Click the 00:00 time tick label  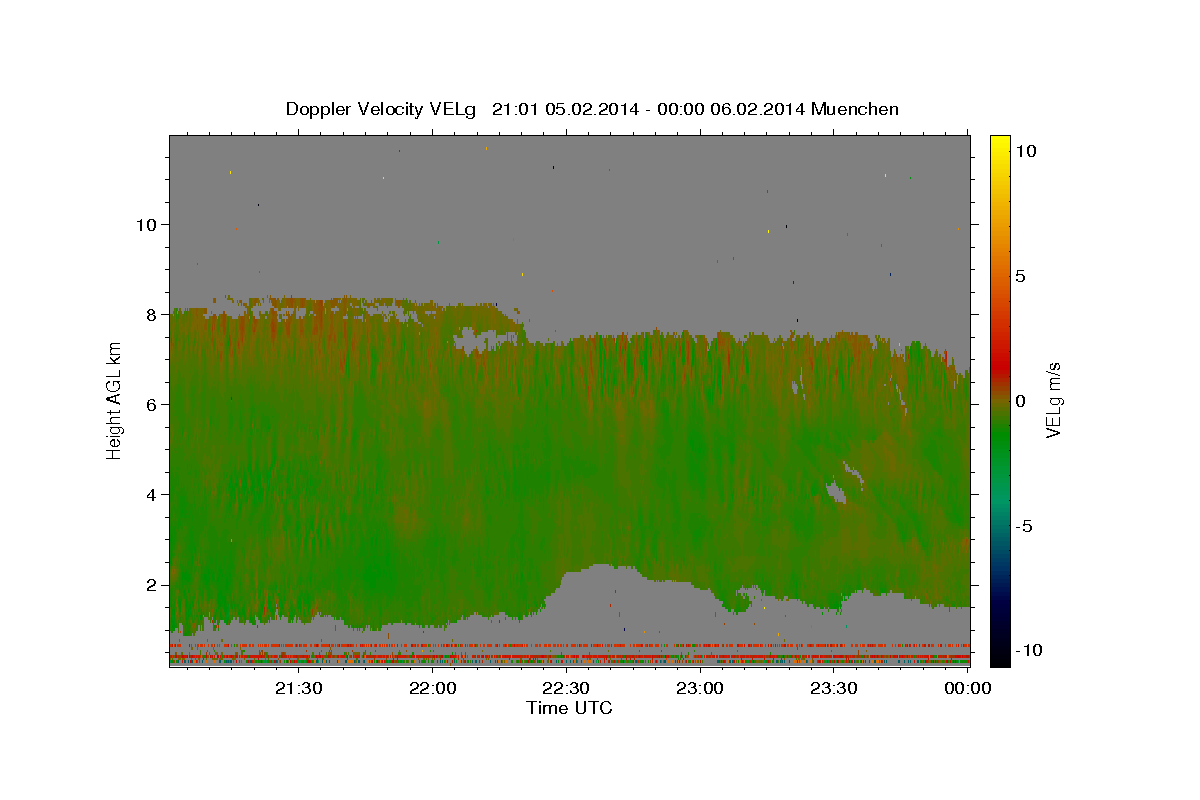967,688
